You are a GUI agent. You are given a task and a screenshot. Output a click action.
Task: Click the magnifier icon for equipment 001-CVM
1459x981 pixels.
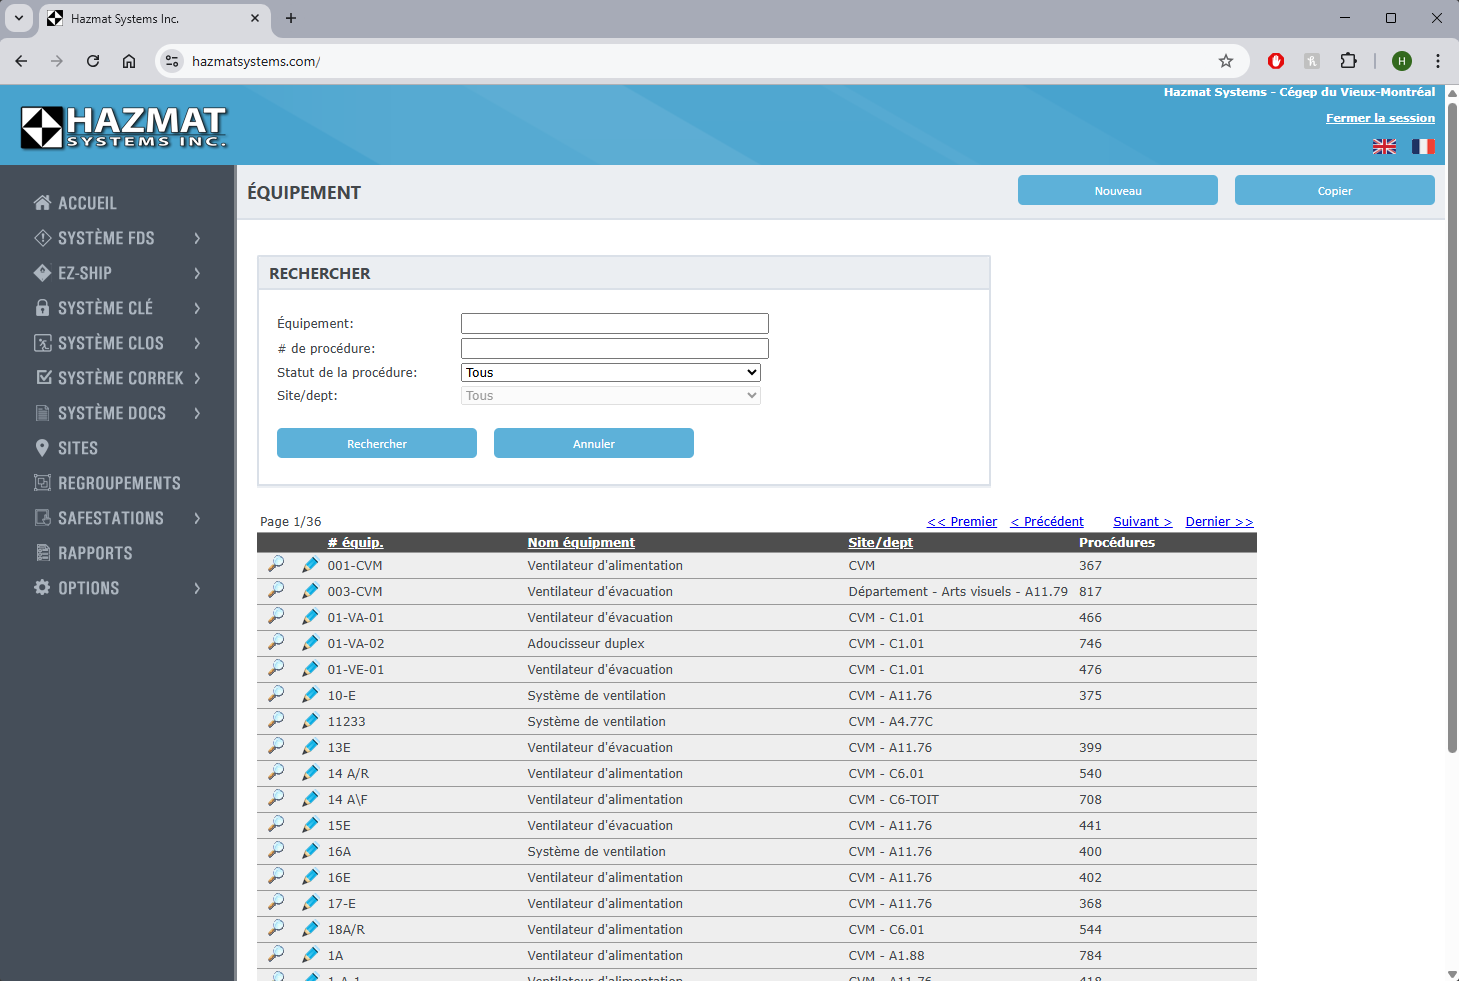coord(276,565)
